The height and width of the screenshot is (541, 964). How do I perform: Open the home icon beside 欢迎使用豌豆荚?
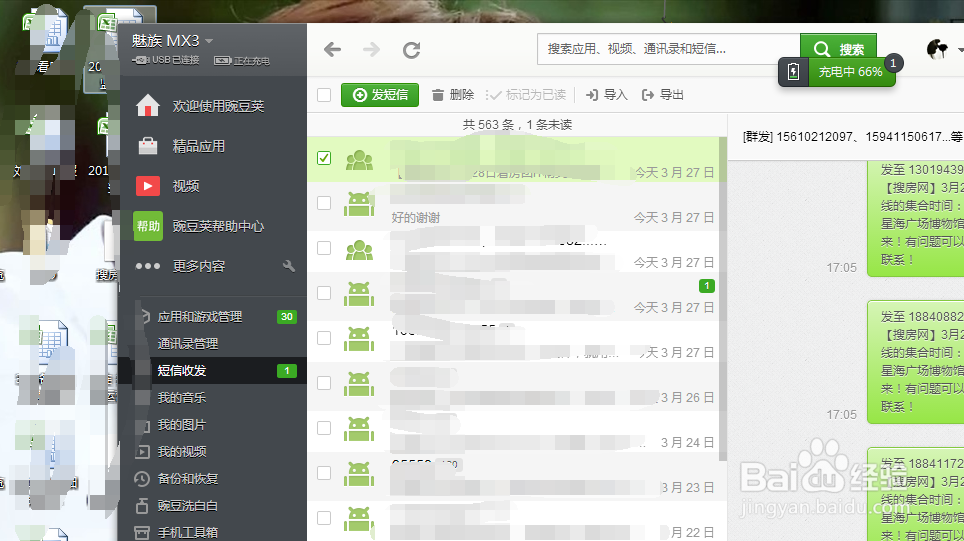pyautogui.click(x=148, y=106)
